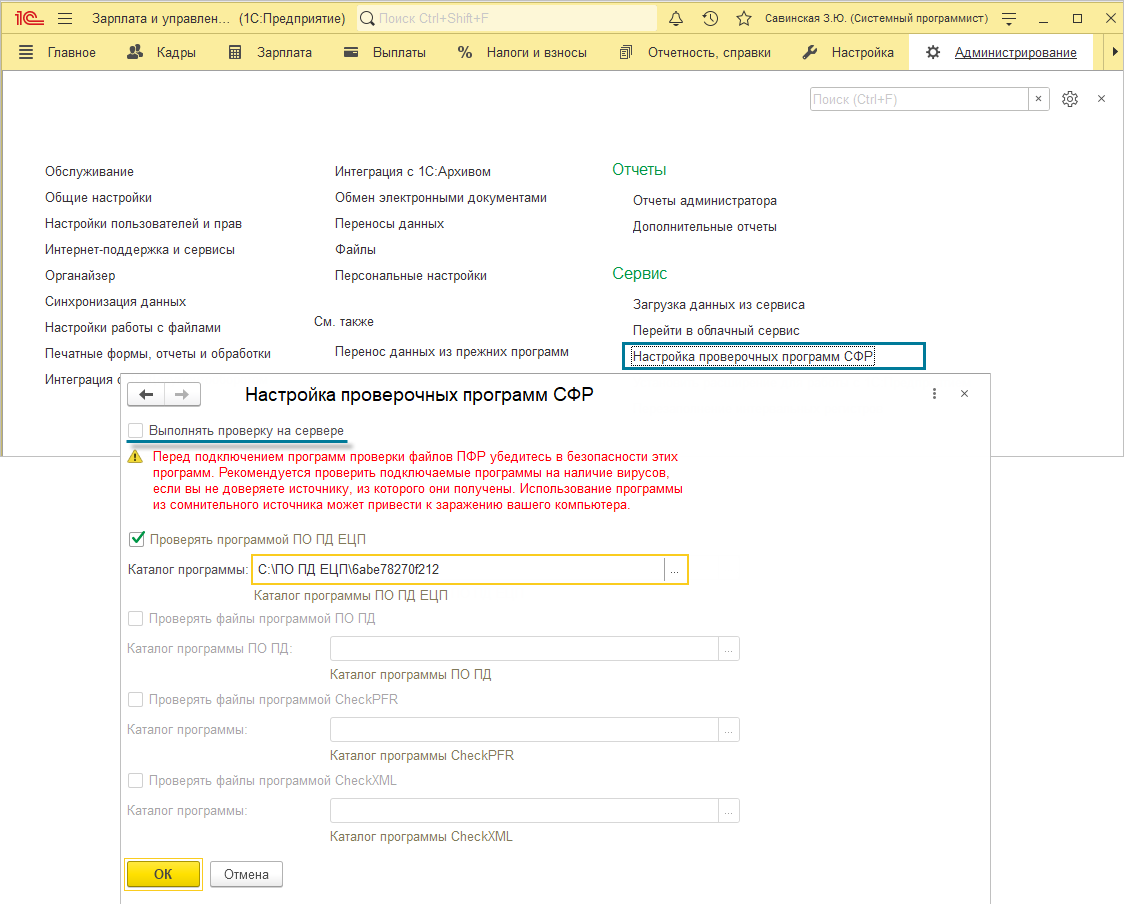Viewport: 1124px width, 904px height.
Task: Go back with the left arrow button
Action: 146,394
